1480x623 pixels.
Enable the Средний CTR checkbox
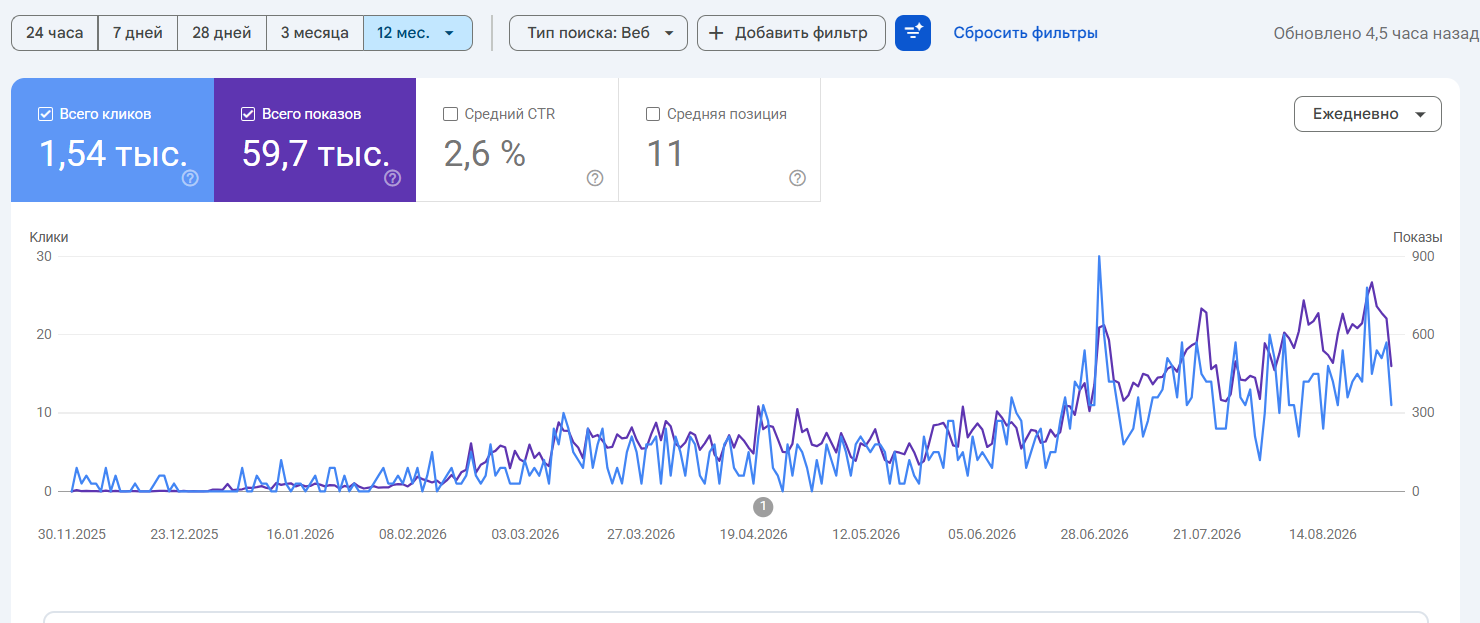pos(450,114)
